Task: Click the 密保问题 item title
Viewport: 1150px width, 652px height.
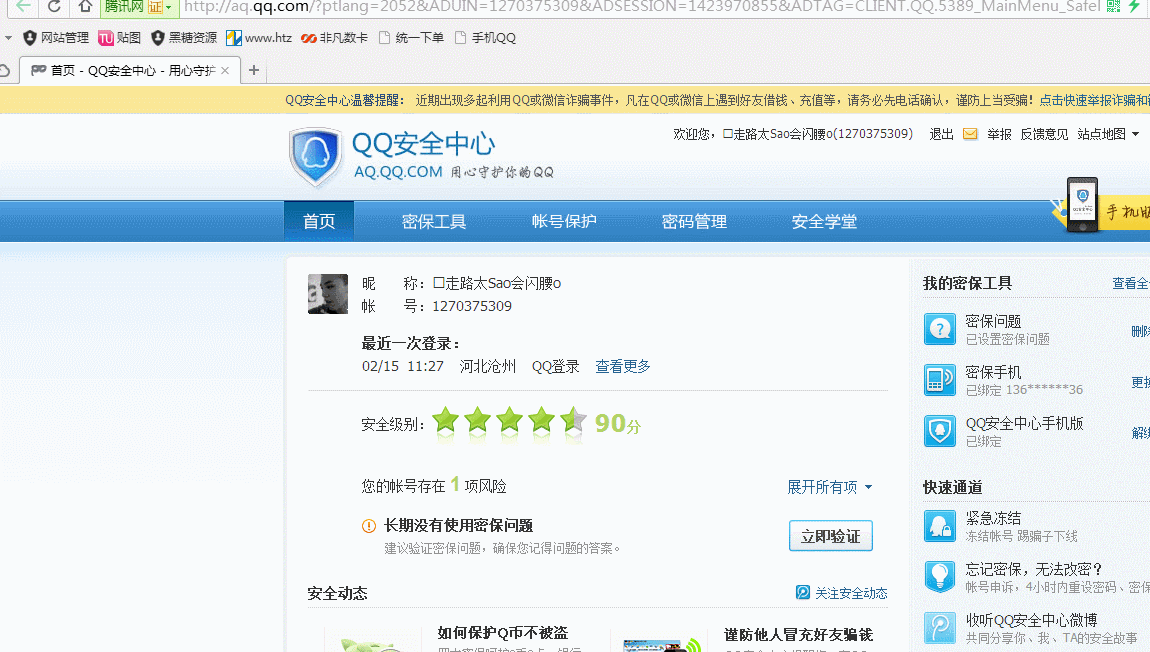Action: (993, 321)
